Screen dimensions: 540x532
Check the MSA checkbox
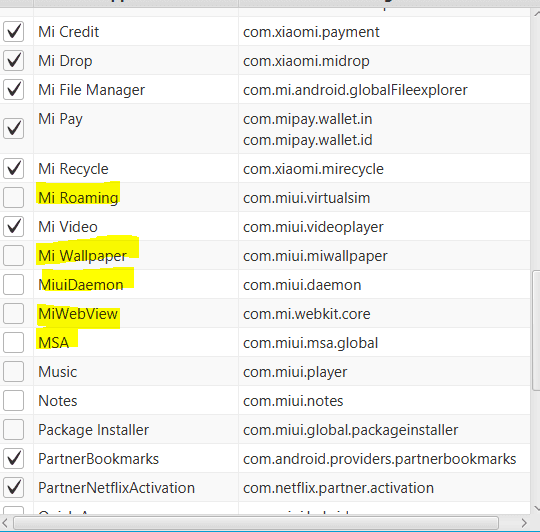coord(13,343)
